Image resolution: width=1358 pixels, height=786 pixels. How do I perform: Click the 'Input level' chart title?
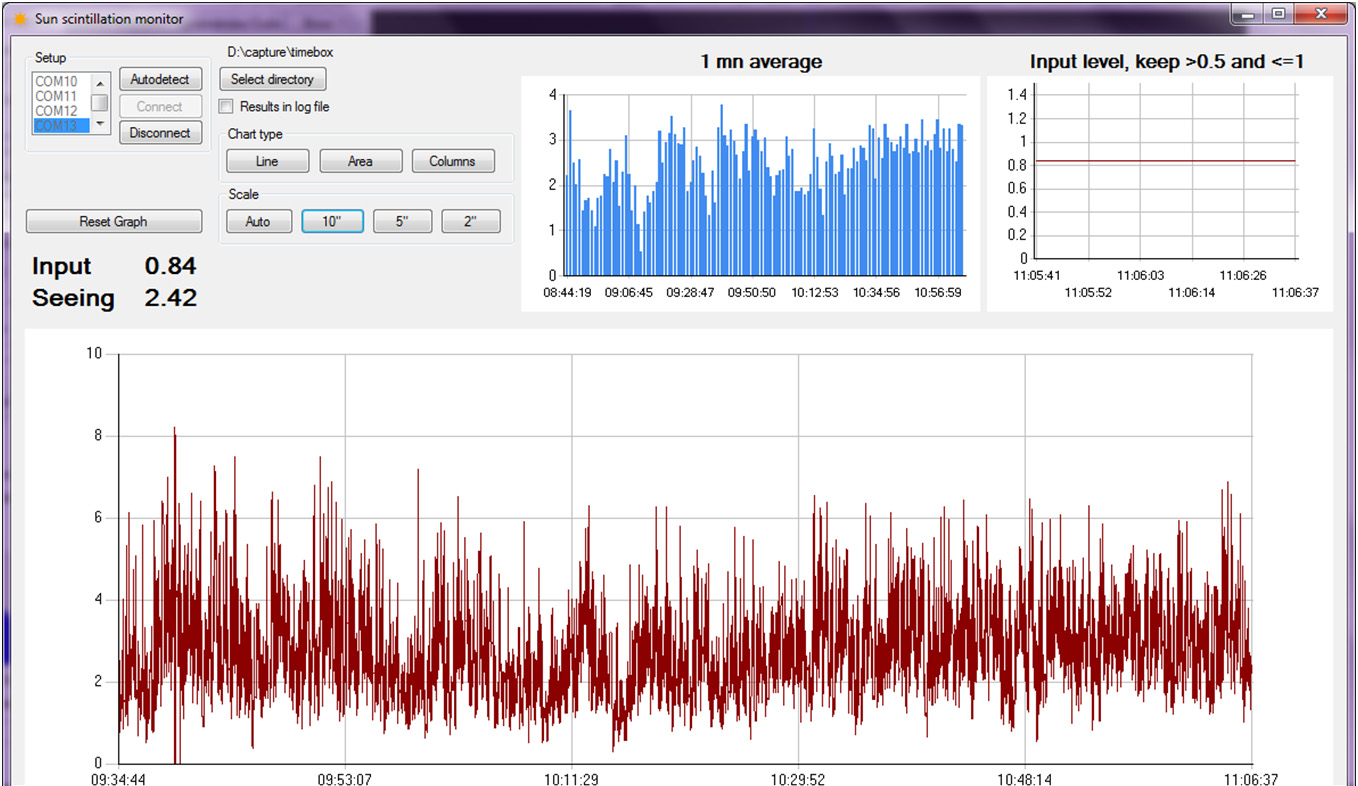(x=1167, y=62)
